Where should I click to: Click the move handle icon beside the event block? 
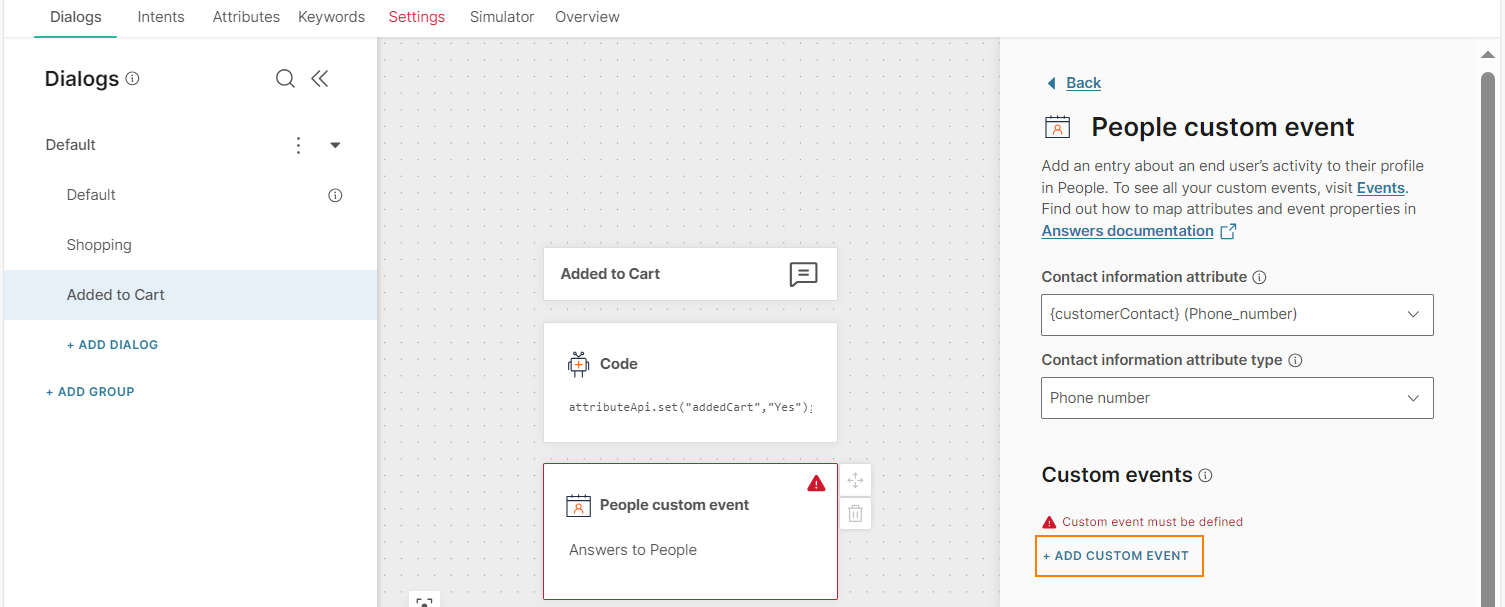(855, 480)
